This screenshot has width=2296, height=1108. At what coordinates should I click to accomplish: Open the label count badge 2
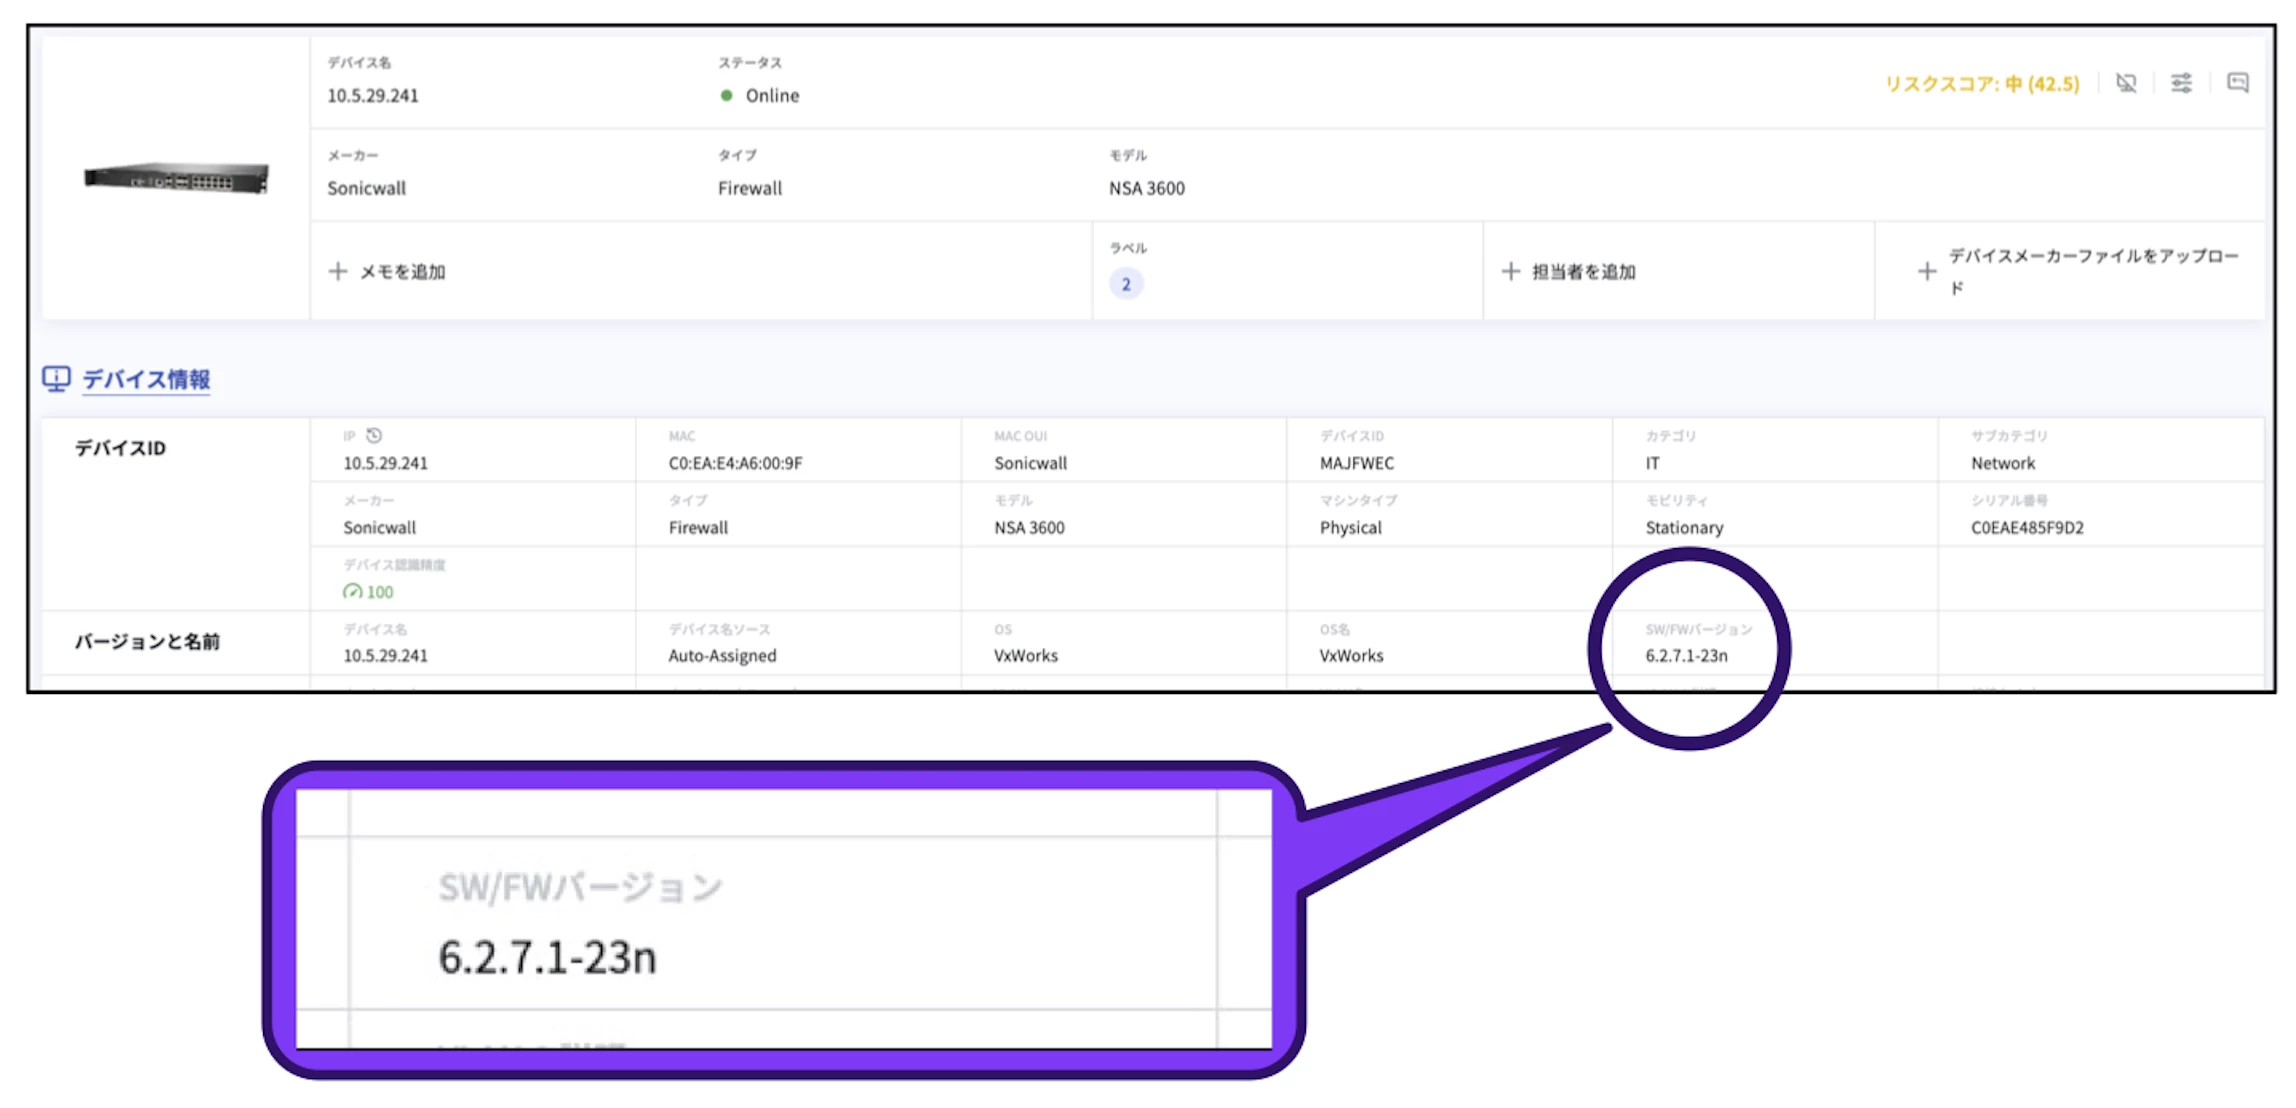(x=1126, y=284)
